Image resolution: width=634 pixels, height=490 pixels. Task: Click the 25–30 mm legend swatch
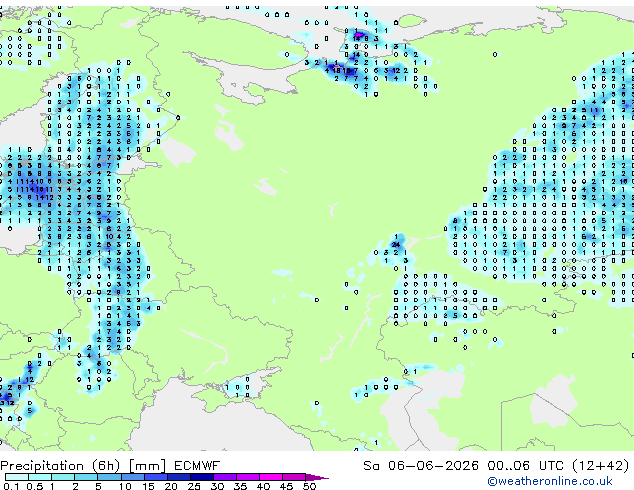(201, 477)
